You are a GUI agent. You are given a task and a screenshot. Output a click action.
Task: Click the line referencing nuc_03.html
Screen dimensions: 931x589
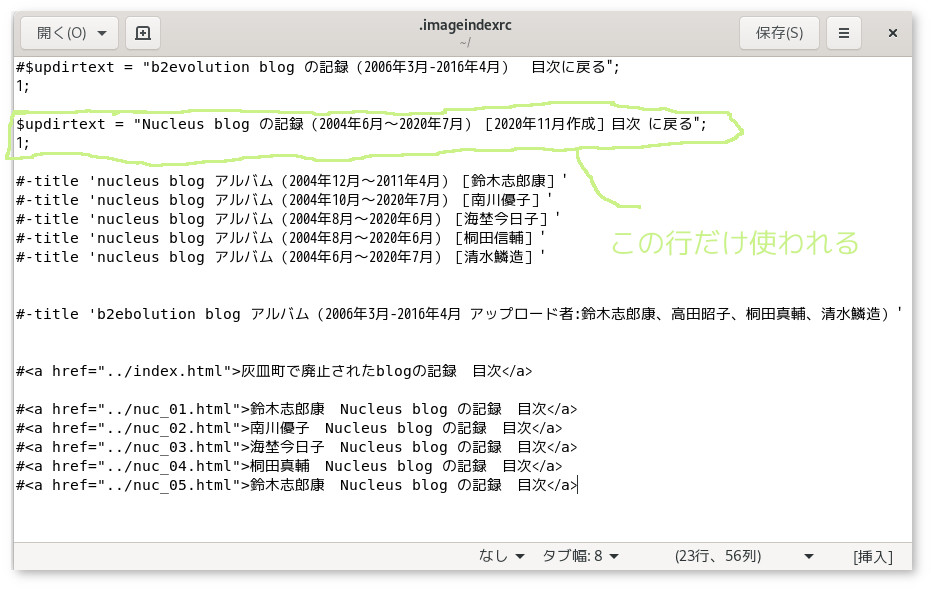point(296,447)
